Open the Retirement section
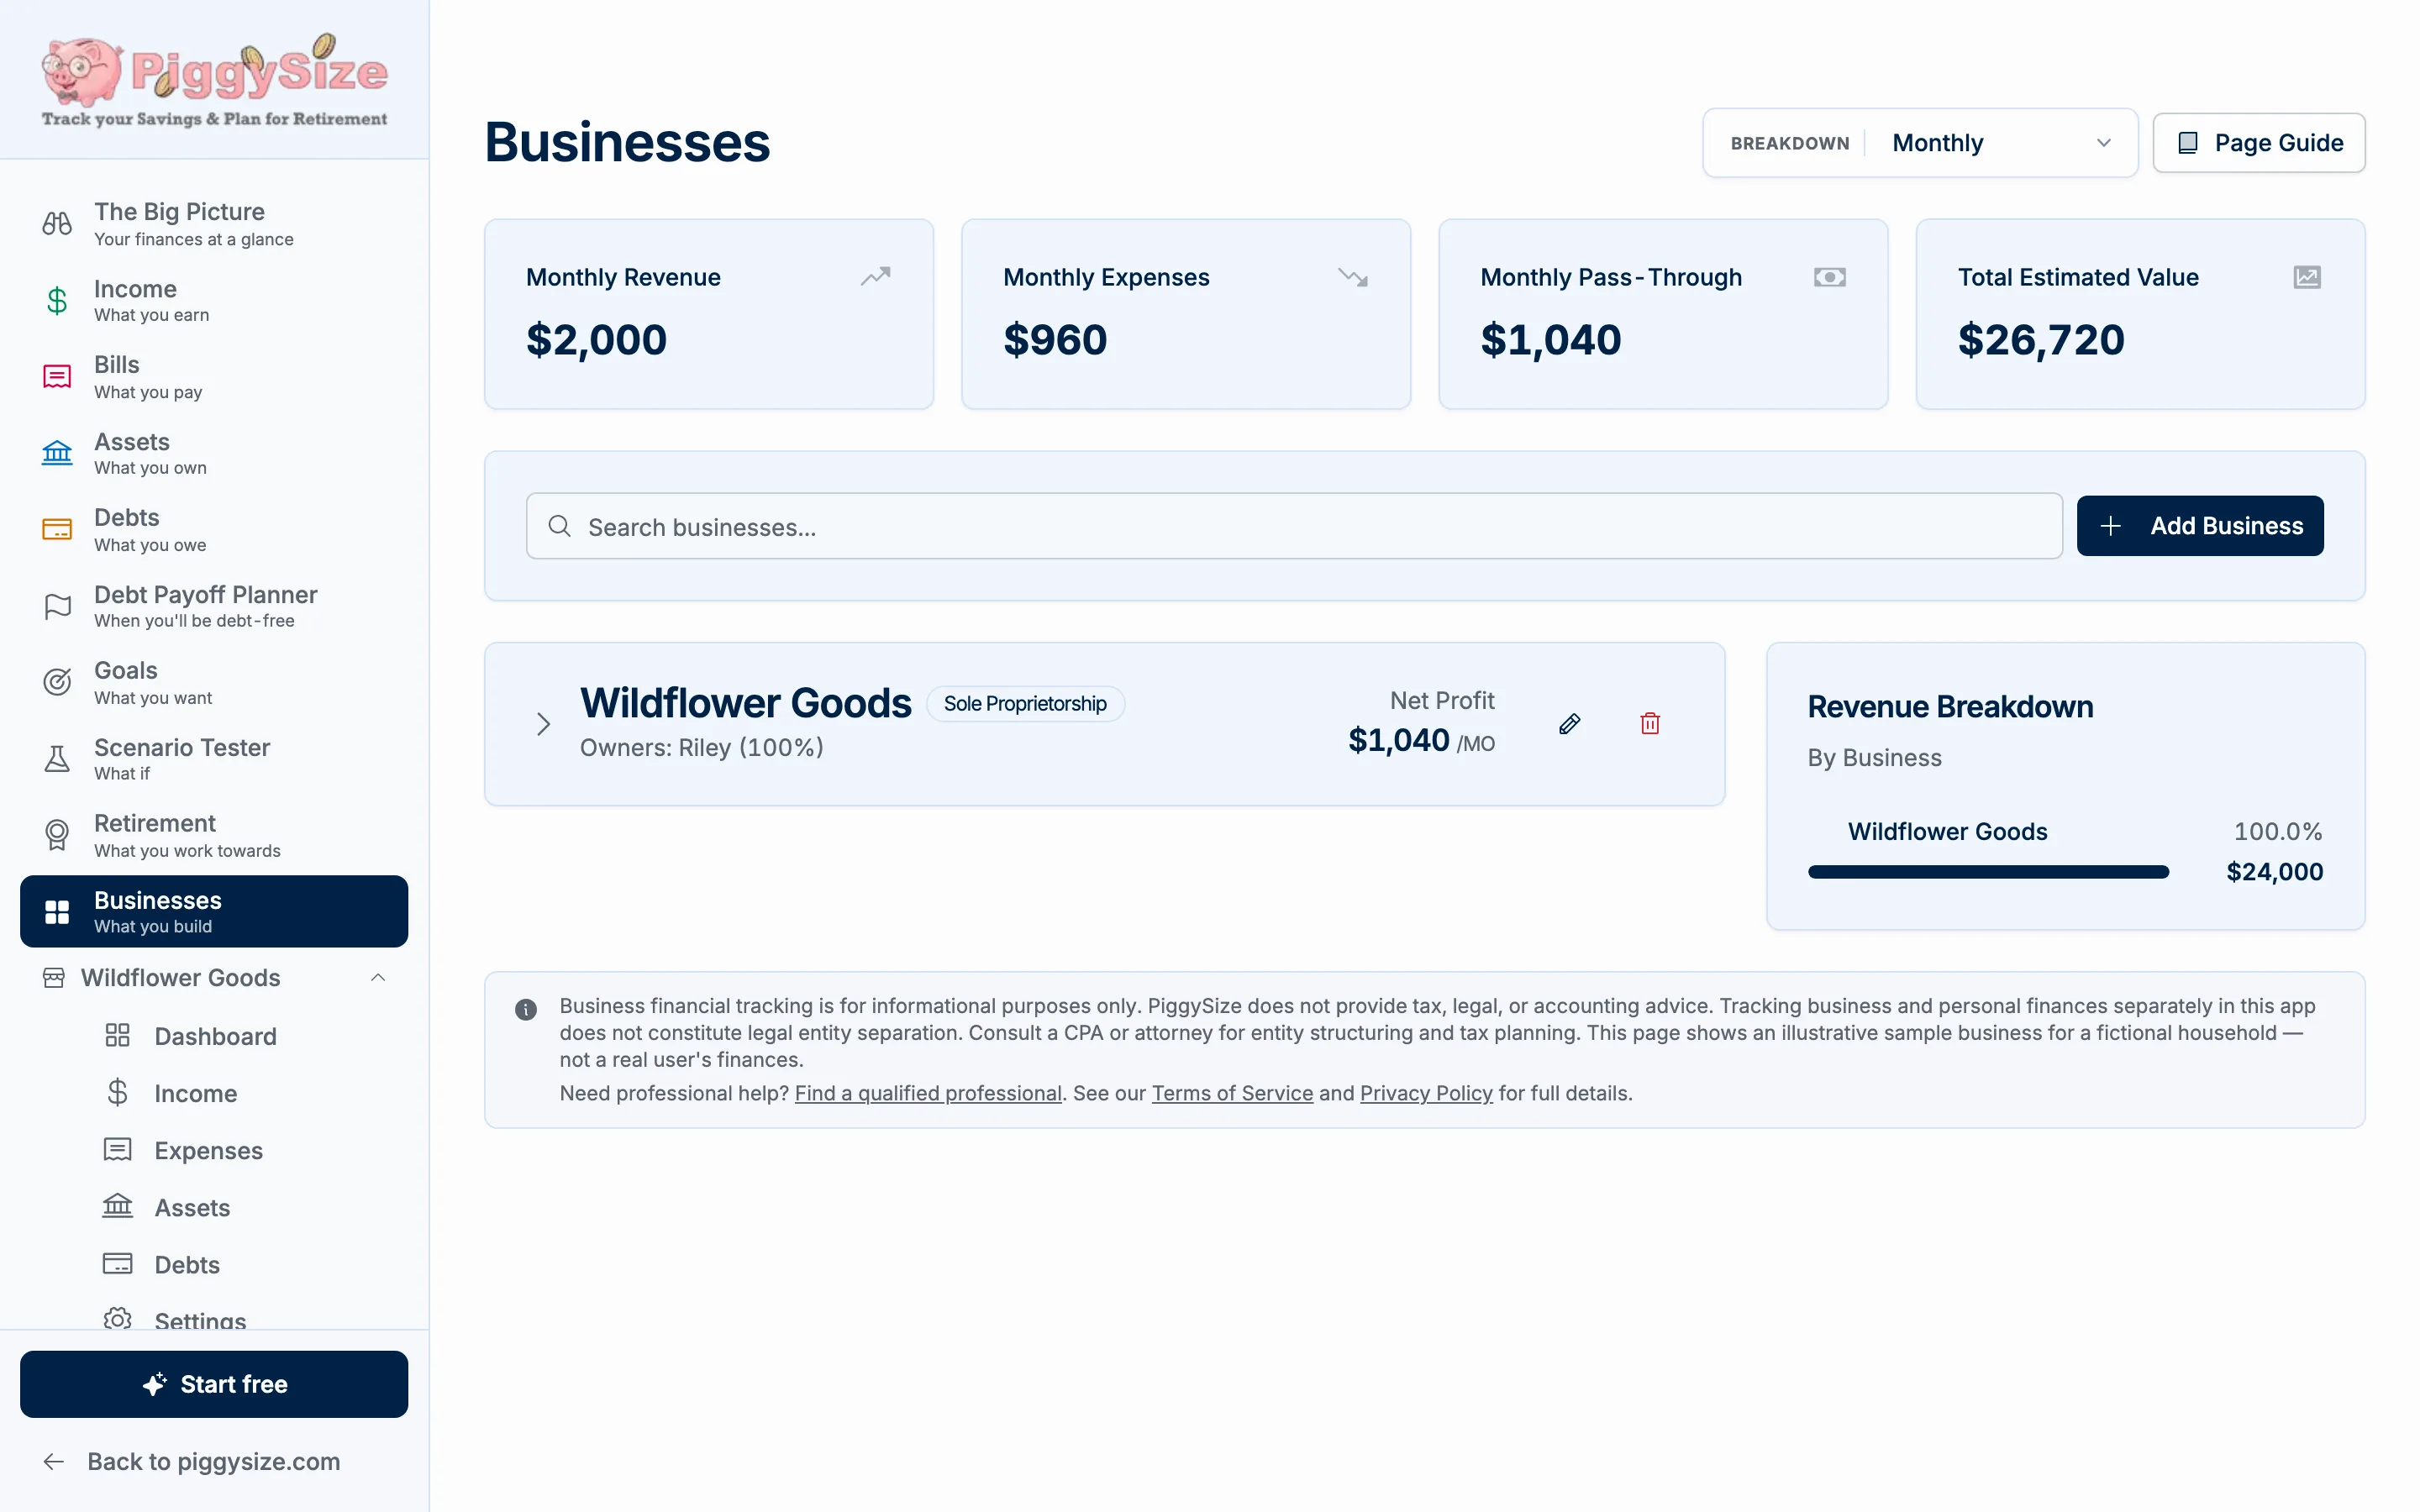The height and width of the screenshot is (1512, 2420). (x=214, y=835)
